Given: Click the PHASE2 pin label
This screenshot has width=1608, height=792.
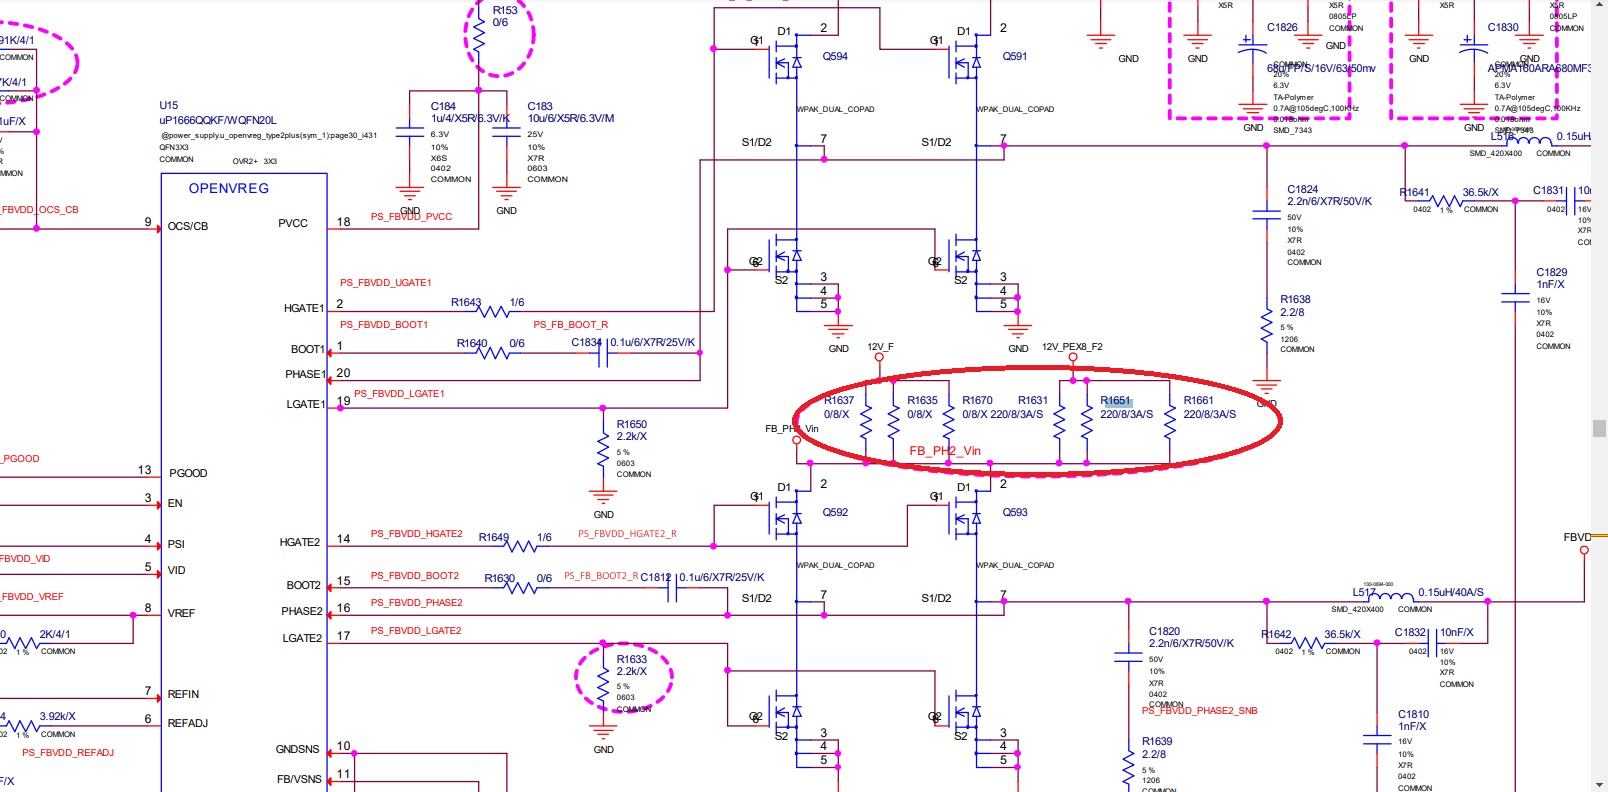Looking at the screenshot, I should coord(302,611).
